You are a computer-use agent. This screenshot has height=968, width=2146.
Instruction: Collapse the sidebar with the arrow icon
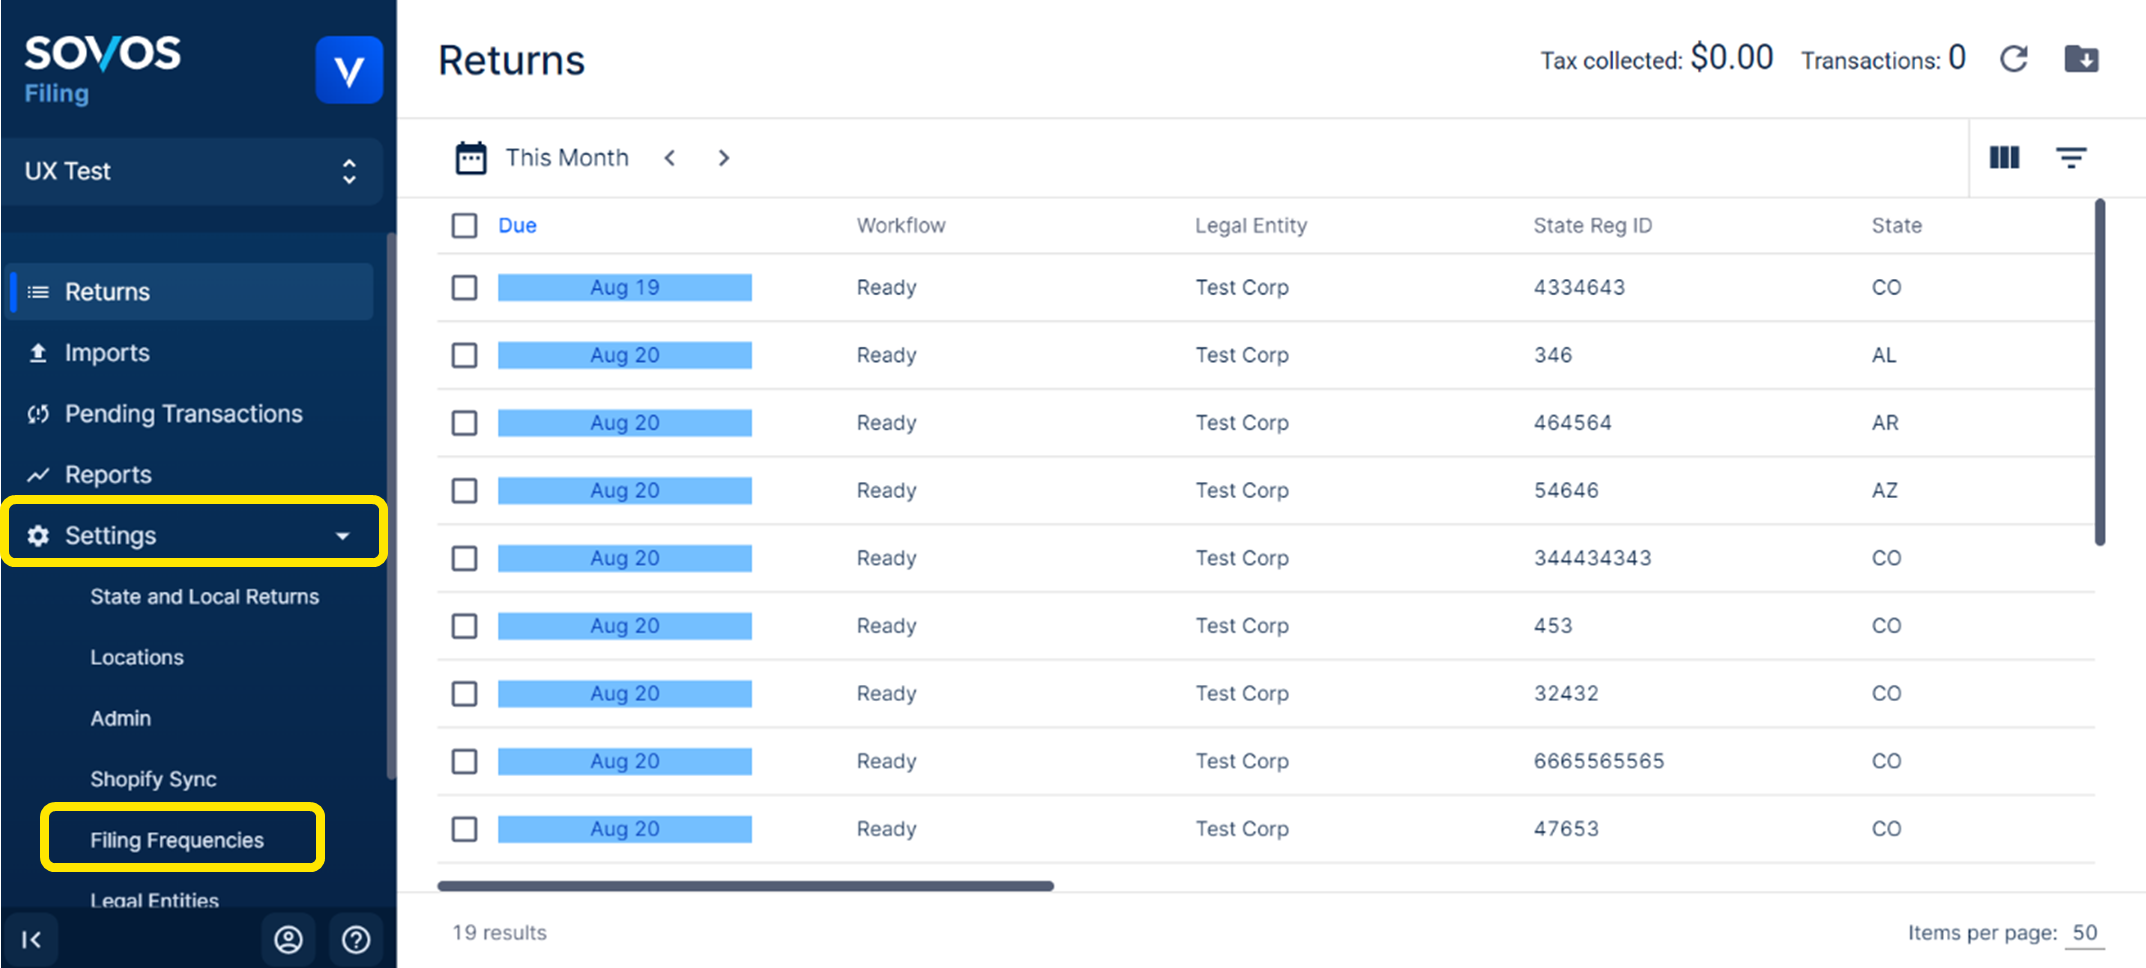[x=32, y=939]
